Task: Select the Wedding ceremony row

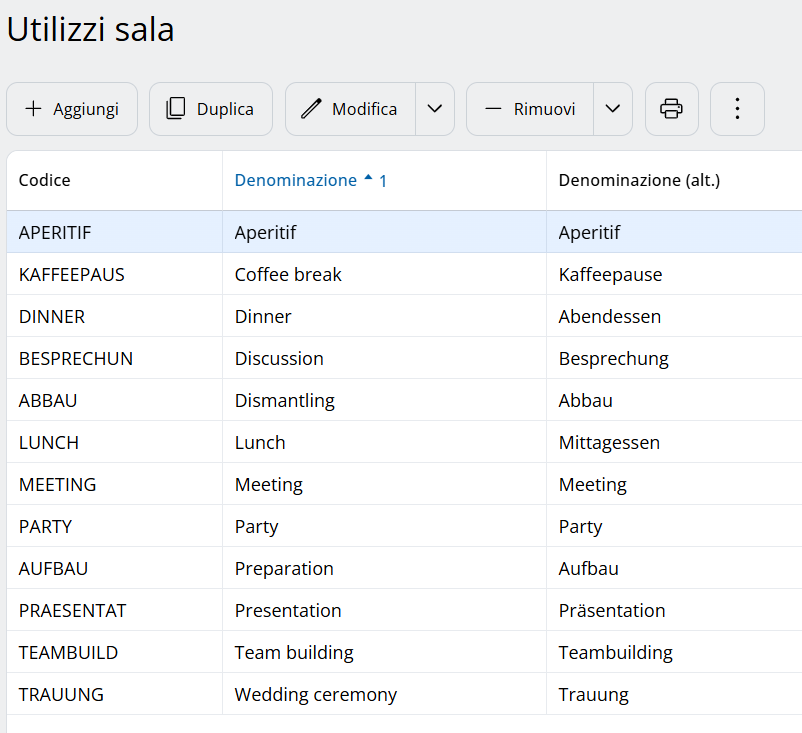Action: point(315,694)
